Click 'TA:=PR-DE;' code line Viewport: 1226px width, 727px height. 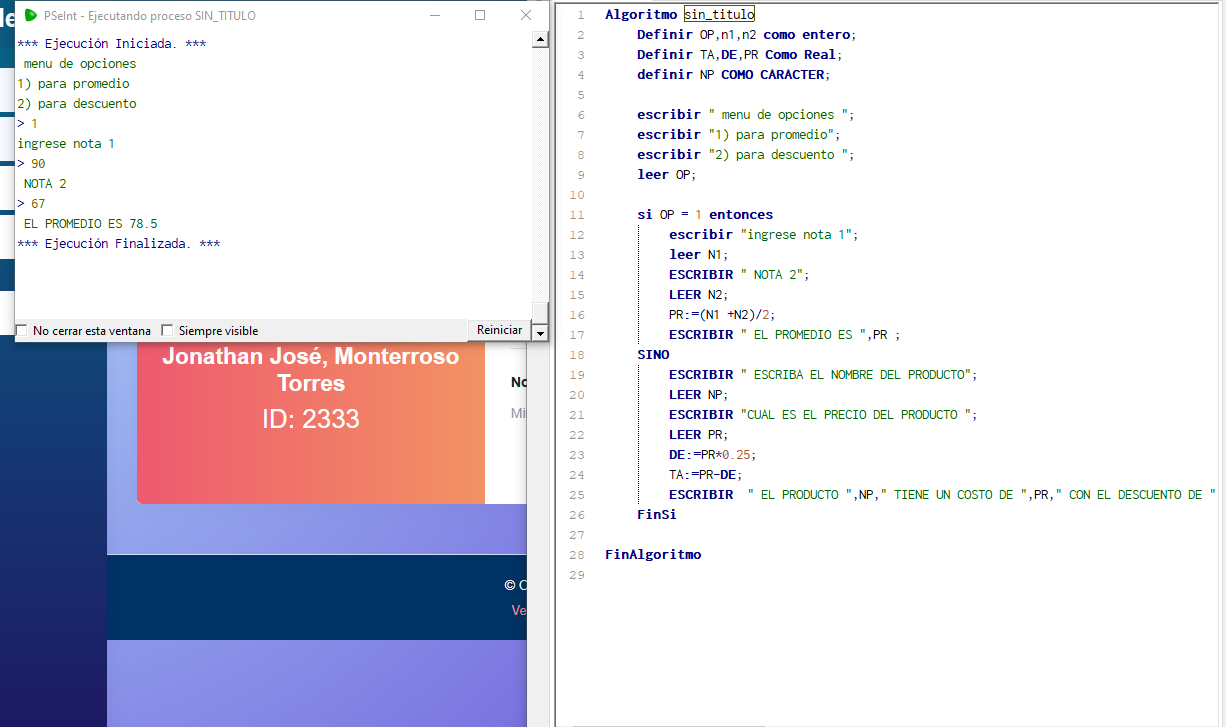tap(706, 474)
